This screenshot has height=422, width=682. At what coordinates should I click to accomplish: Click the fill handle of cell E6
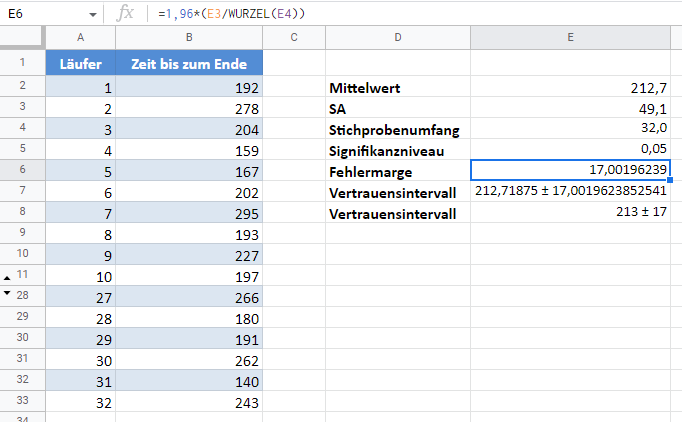pos(670,180)
